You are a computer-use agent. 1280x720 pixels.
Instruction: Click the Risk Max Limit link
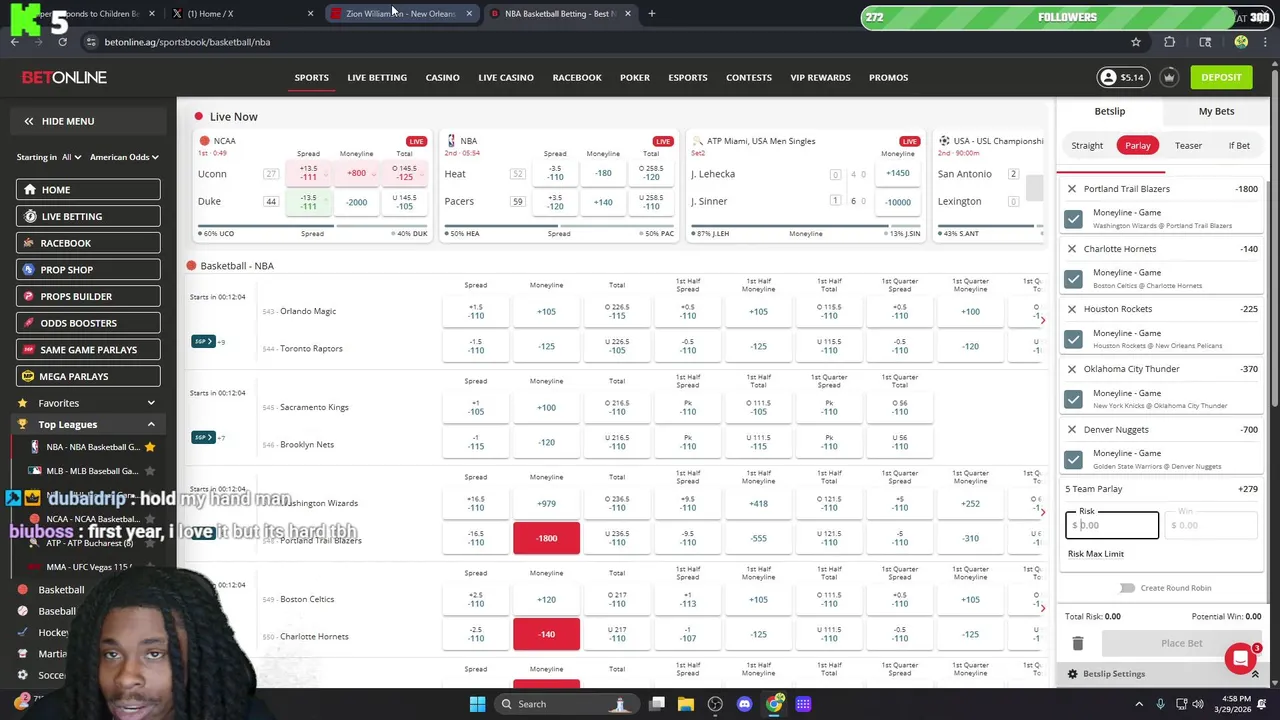point(1095,554)
